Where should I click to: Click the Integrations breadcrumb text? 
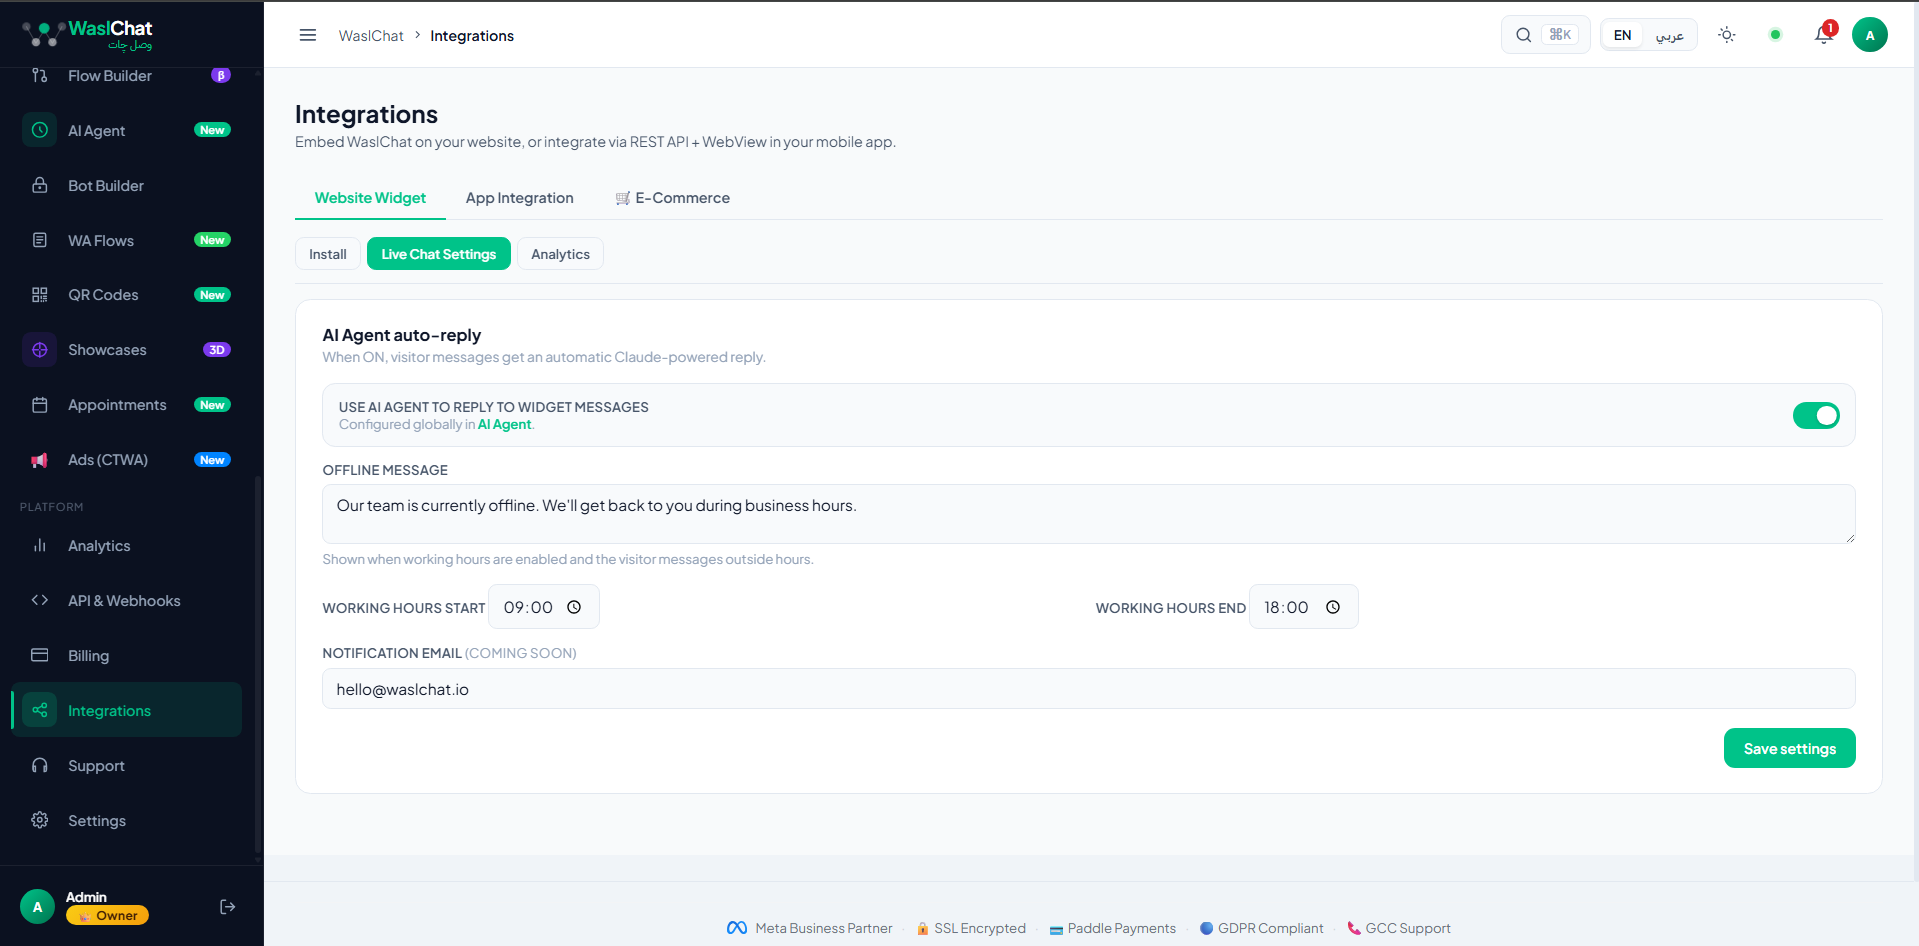tap(472, 36)
